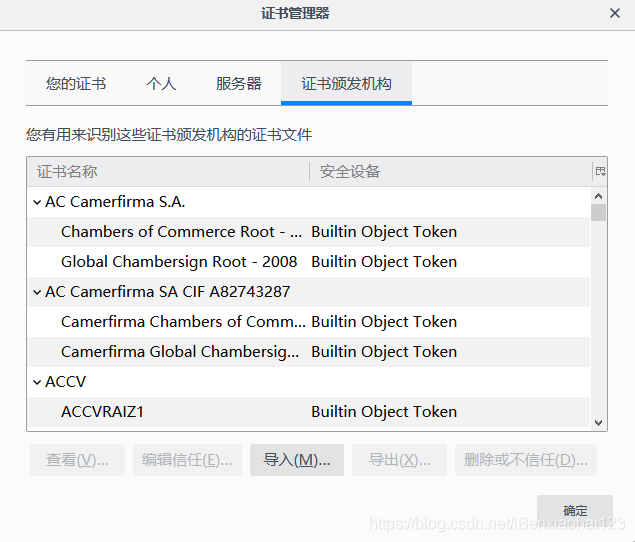Viewport: 635px width, 542px height.
Task: Switch to the 您的证书 tab
Action: coord(76,83)
